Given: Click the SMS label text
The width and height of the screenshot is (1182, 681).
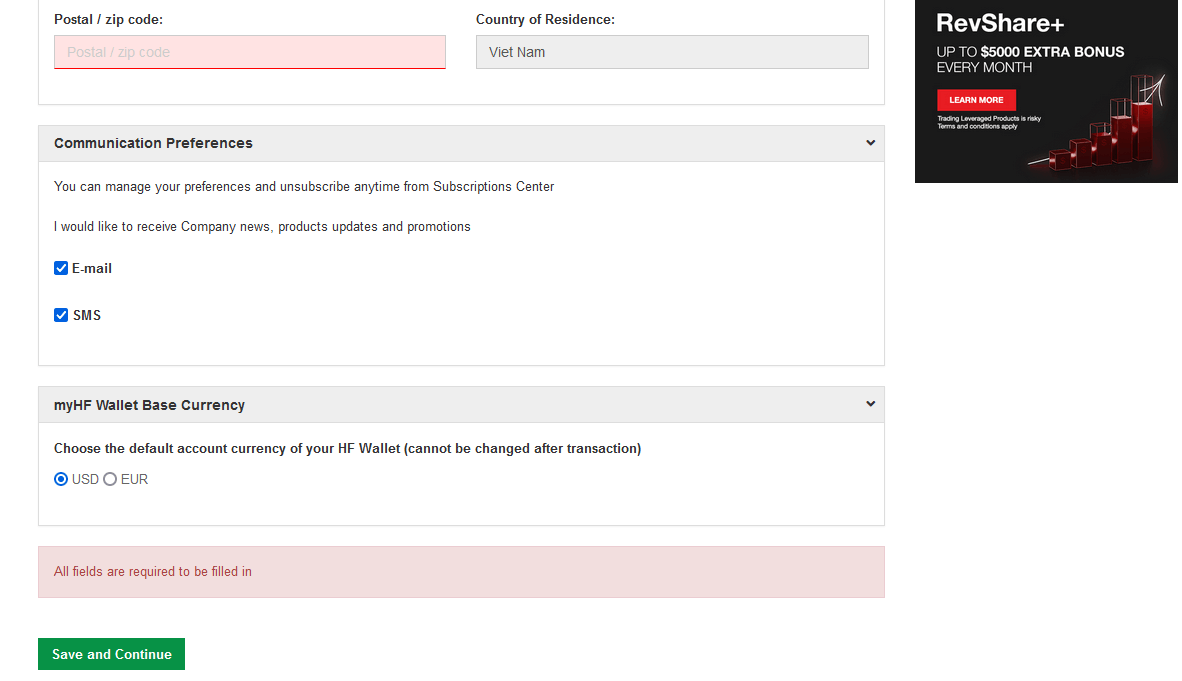Looking at the screenshot, I should (87, 315).
